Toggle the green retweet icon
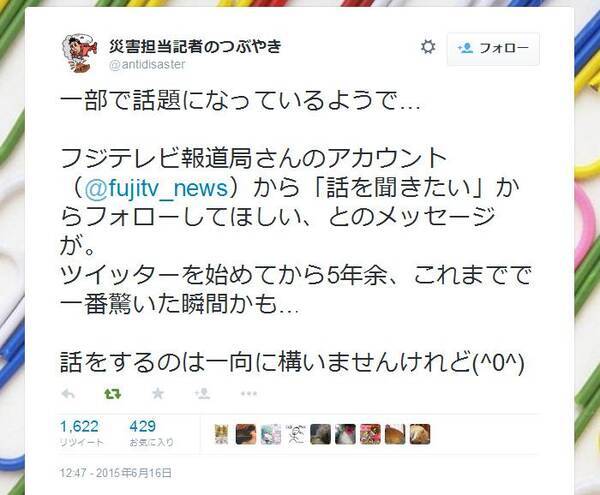The width and height of the screenshot is (600, 495). coord(113,394)
